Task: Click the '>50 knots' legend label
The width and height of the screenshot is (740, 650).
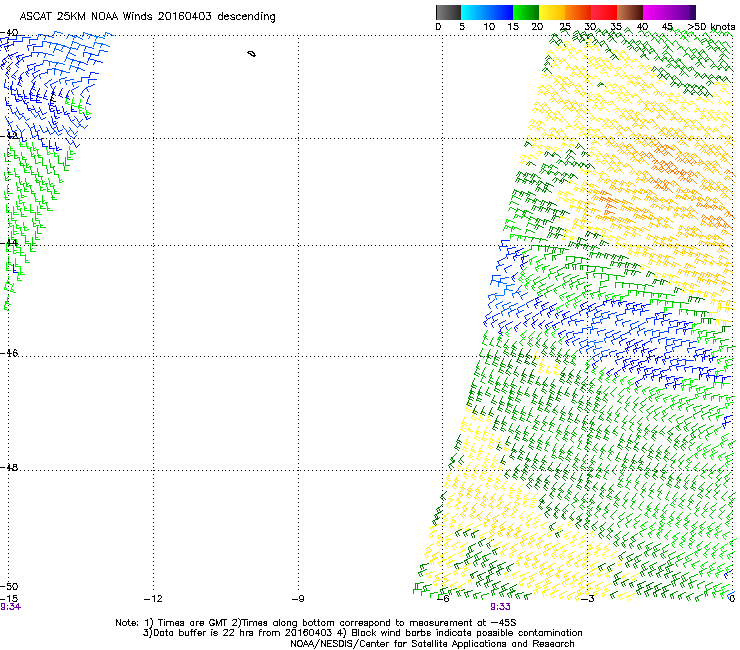Action: tap(711, 27)
